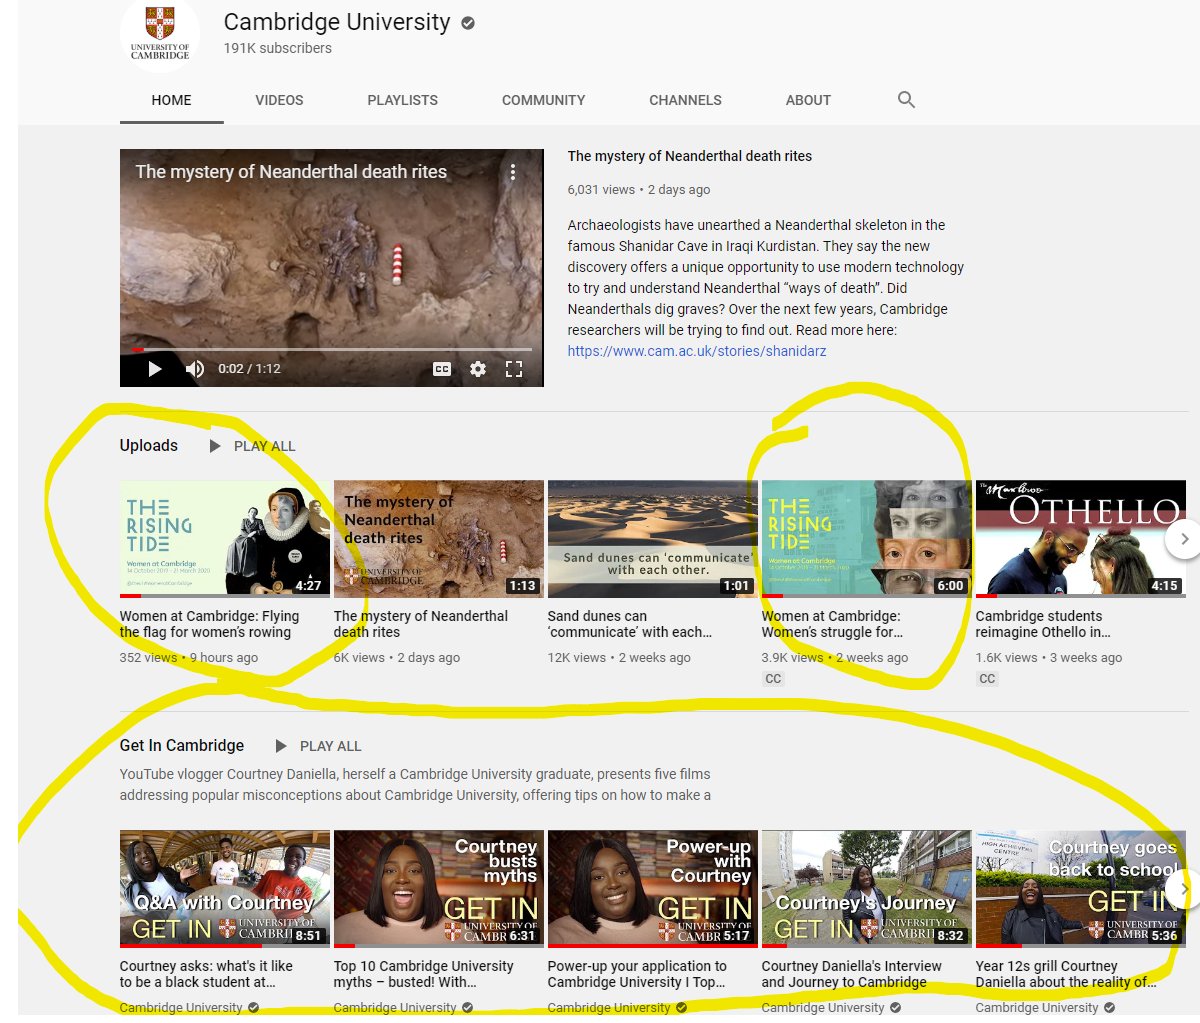This screenshot has width=1200, height=1023.
Task: Open 'Courtney Daniella's Interview and Journey' title
Action: 852,974
